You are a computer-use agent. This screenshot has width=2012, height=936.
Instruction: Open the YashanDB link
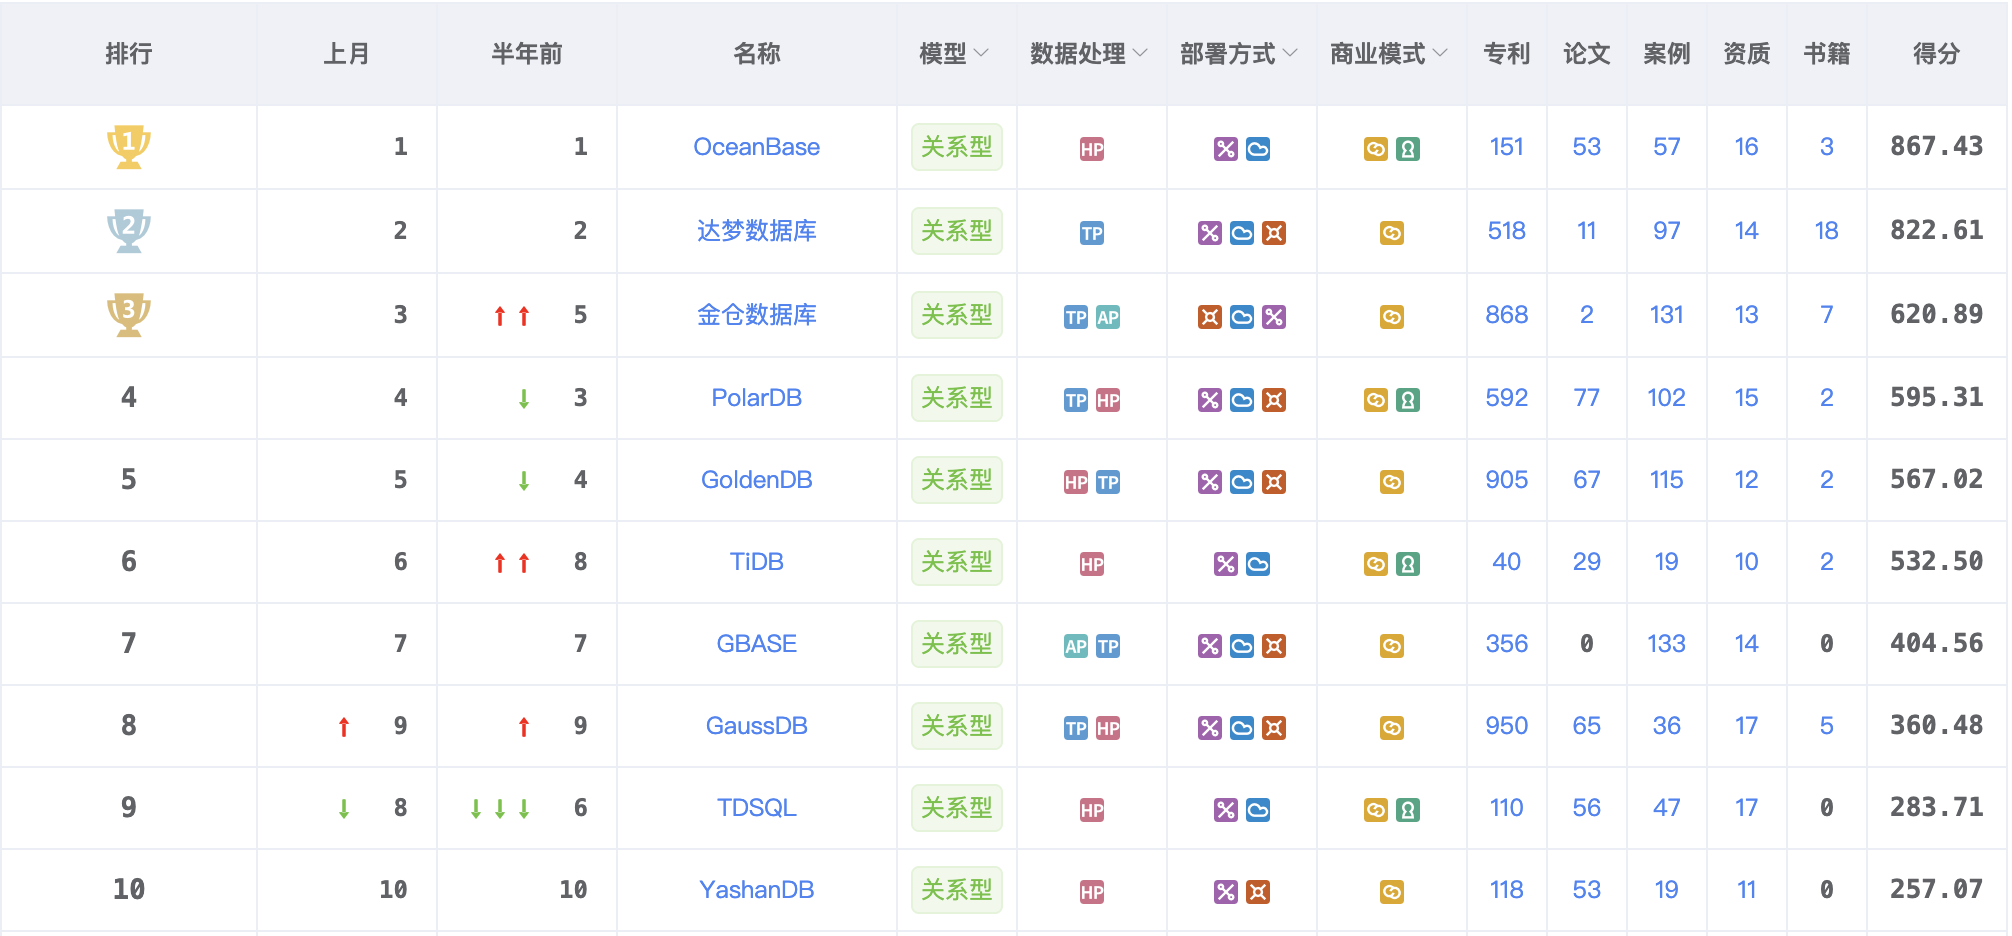757,890
